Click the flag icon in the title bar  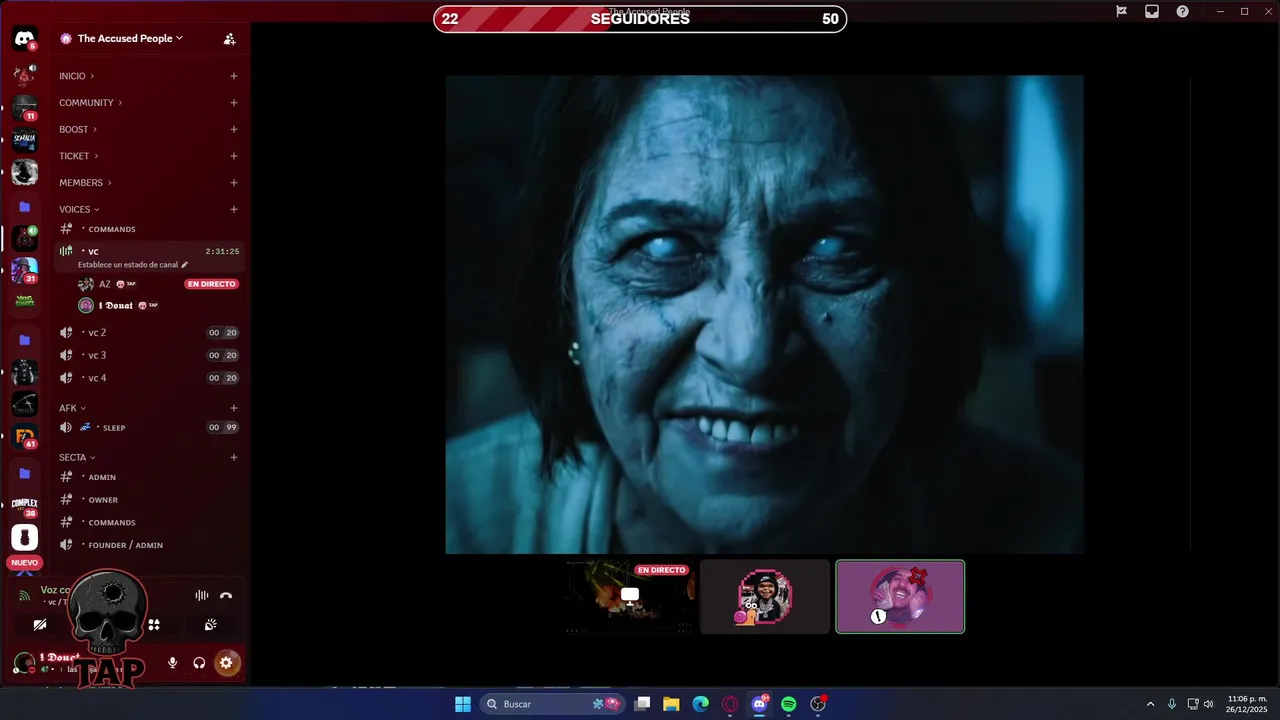(1121, 11)
